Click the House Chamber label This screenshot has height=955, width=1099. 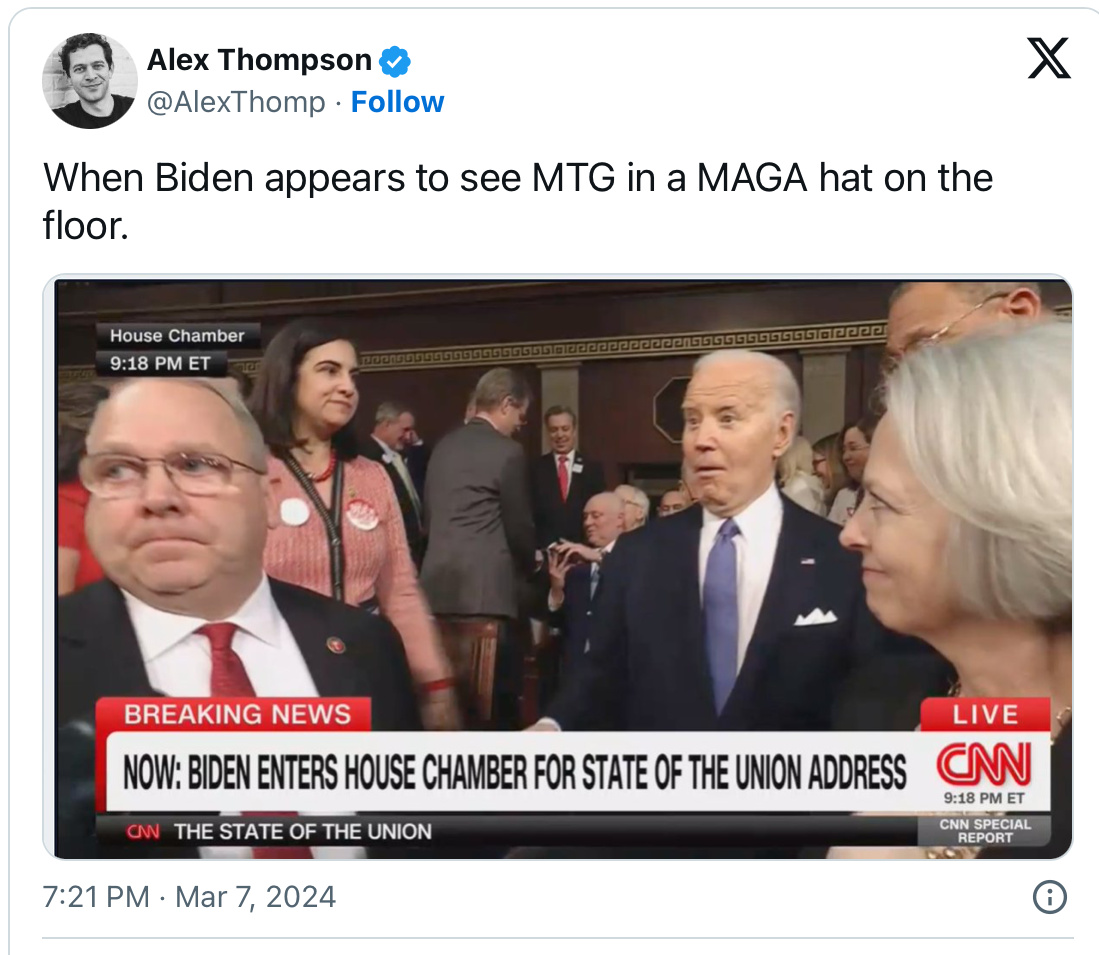point(177,336)
